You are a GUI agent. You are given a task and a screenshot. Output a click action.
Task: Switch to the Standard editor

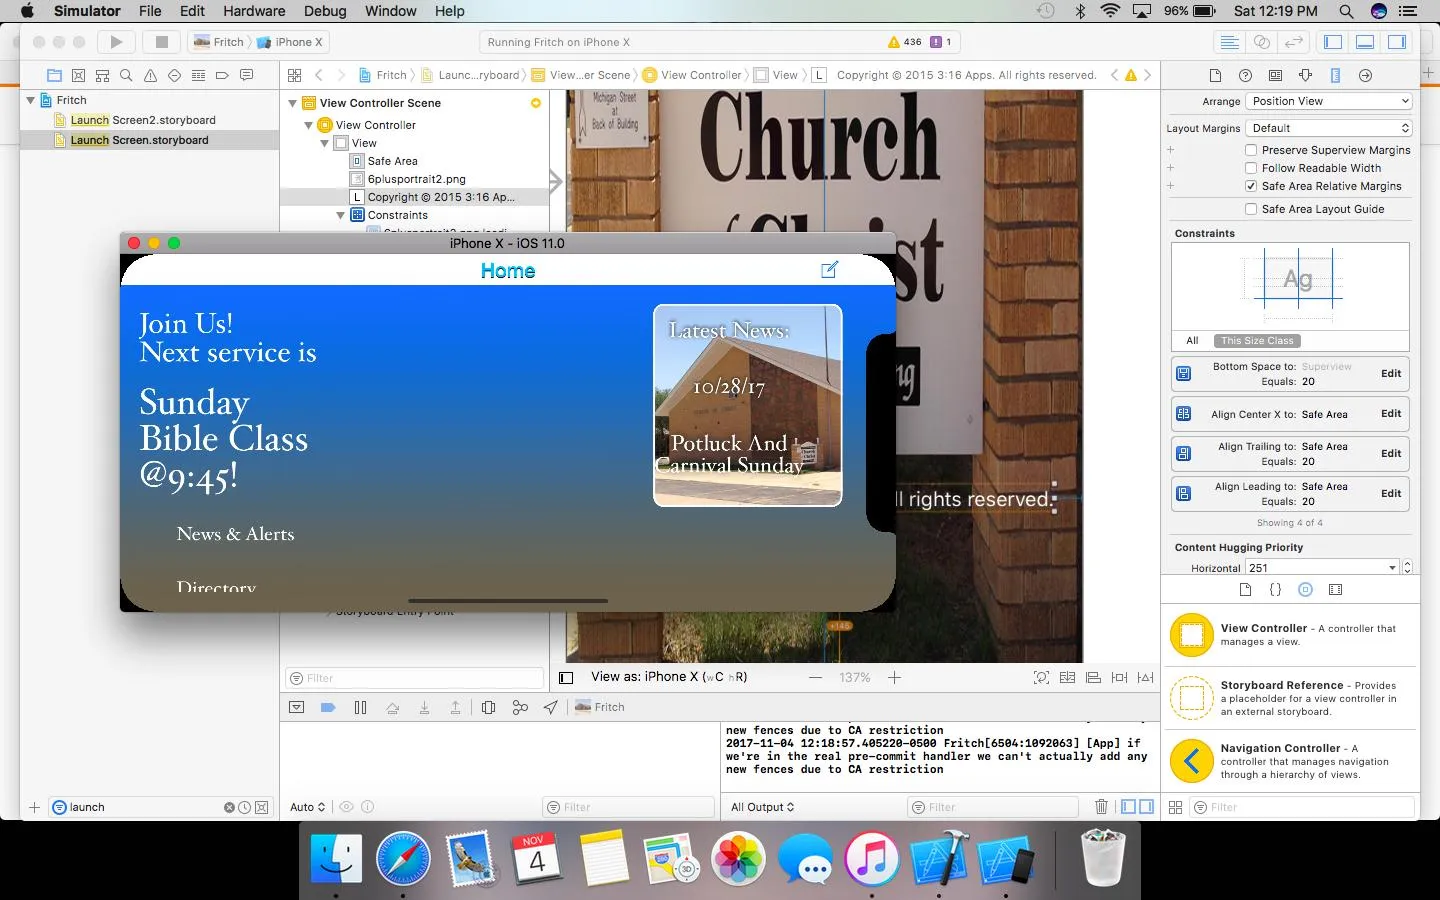(x=1230, y=42)
